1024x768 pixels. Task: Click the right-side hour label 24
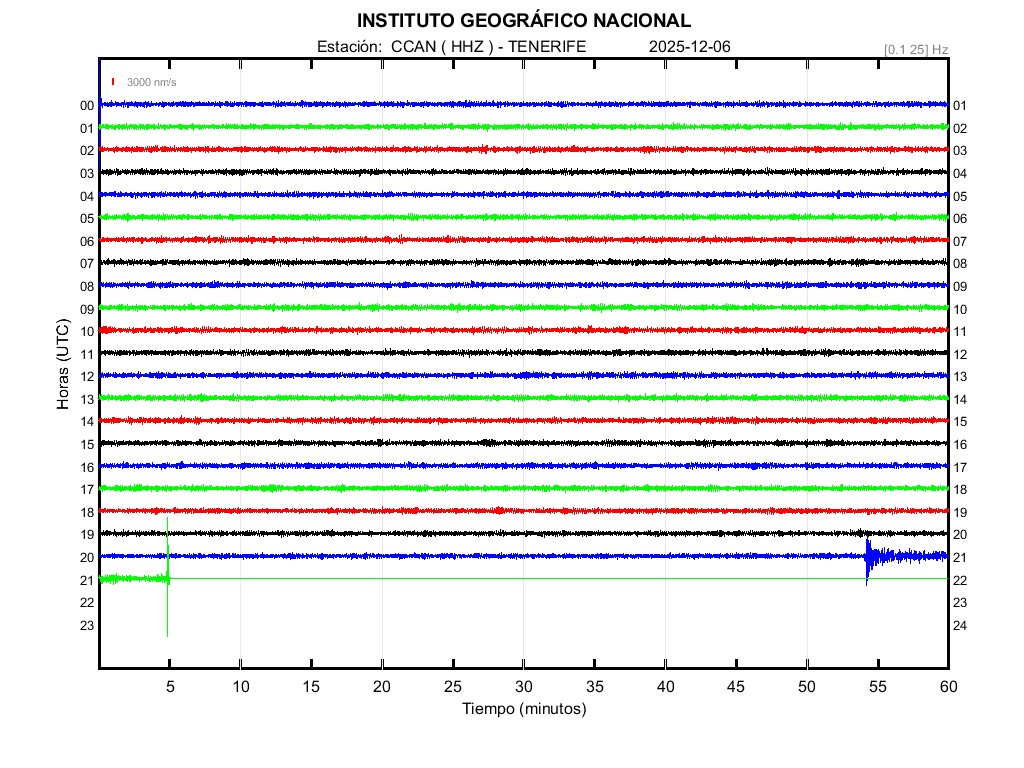[x=960, y=626]
